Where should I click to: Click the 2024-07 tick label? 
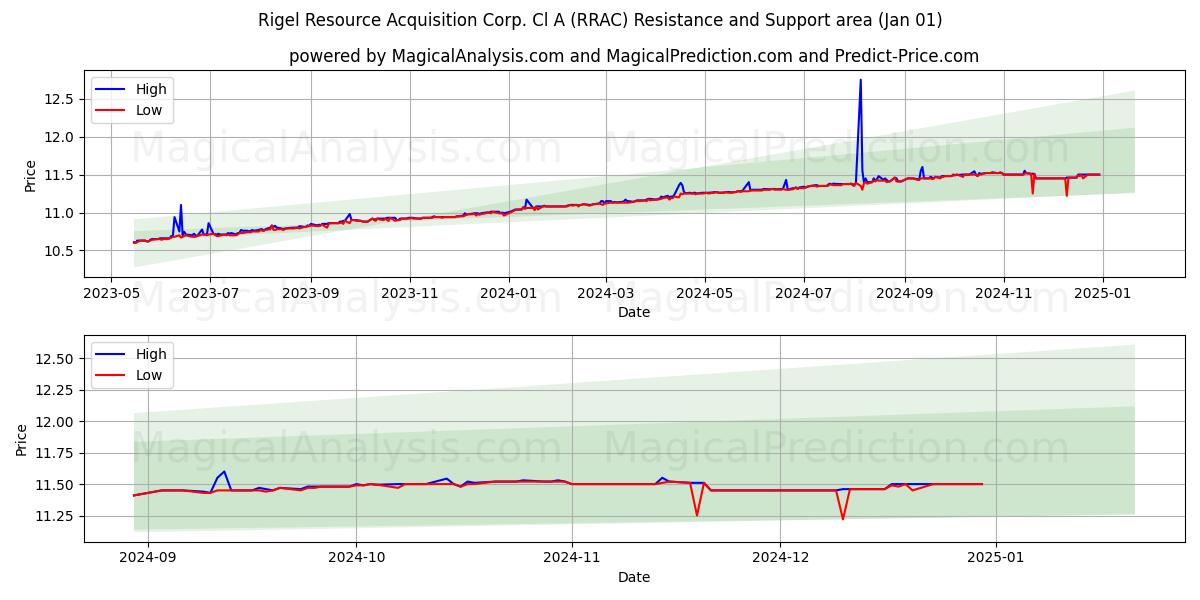(x=804, y=293)
